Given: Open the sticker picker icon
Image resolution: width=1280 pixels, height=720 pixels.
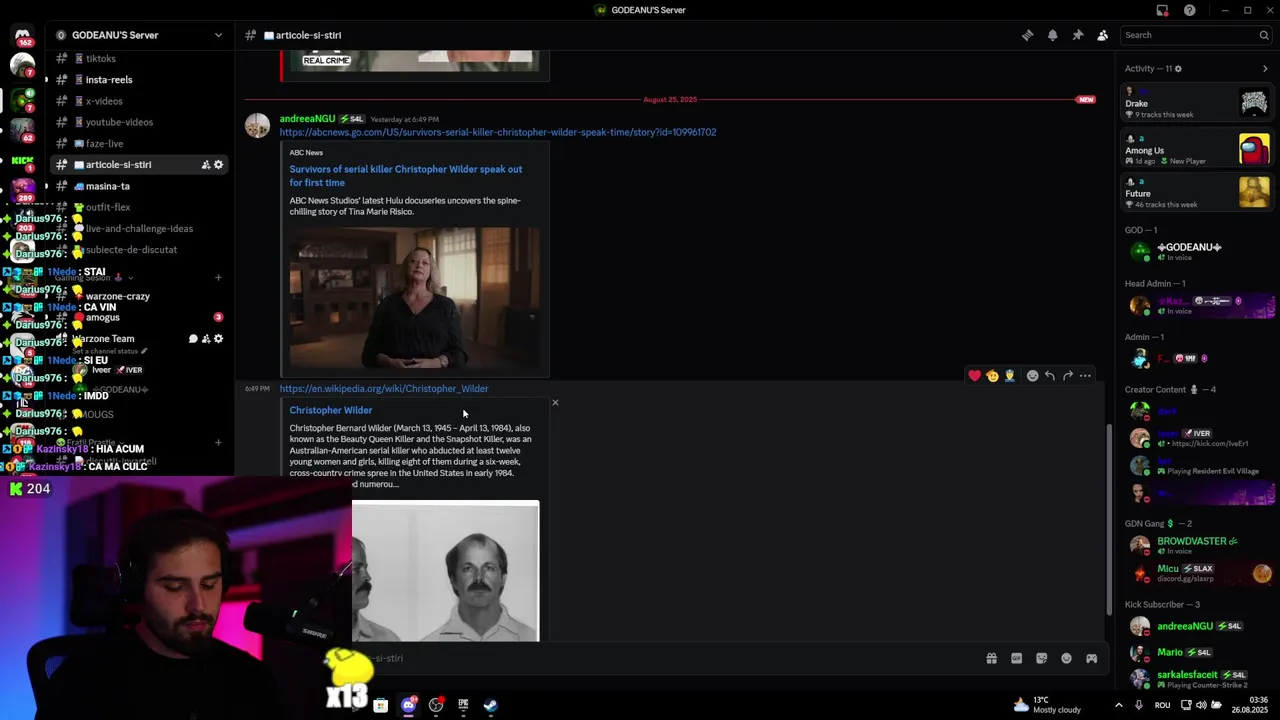Looking at the screenshot, I should point(1041,659).
